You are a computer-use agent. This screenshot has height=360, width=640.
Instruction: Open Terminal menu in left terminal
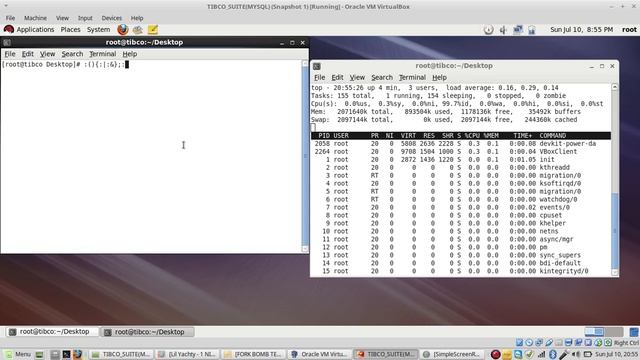[102, 54]
